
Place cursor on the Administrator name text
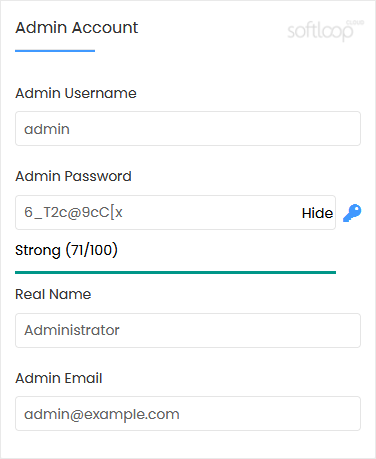point(72,330)
